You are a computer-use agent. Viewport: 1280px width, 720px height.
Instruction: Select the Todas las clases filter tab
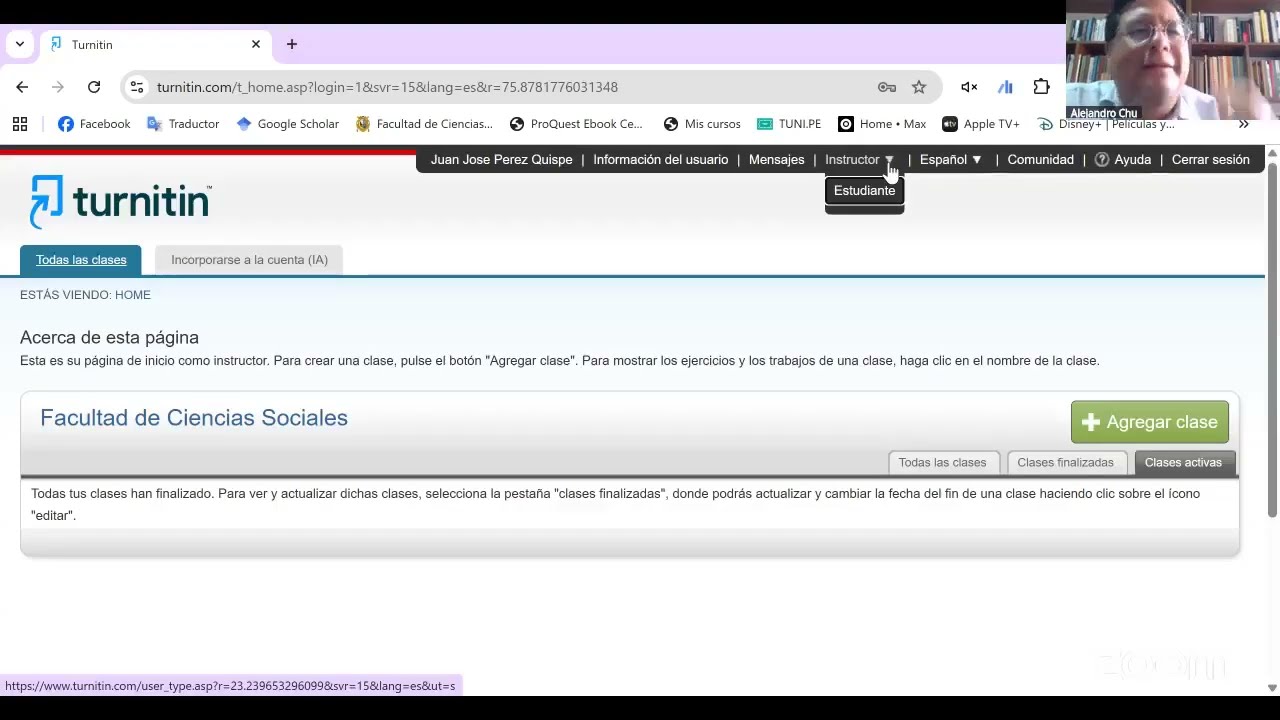click(942, 462)
